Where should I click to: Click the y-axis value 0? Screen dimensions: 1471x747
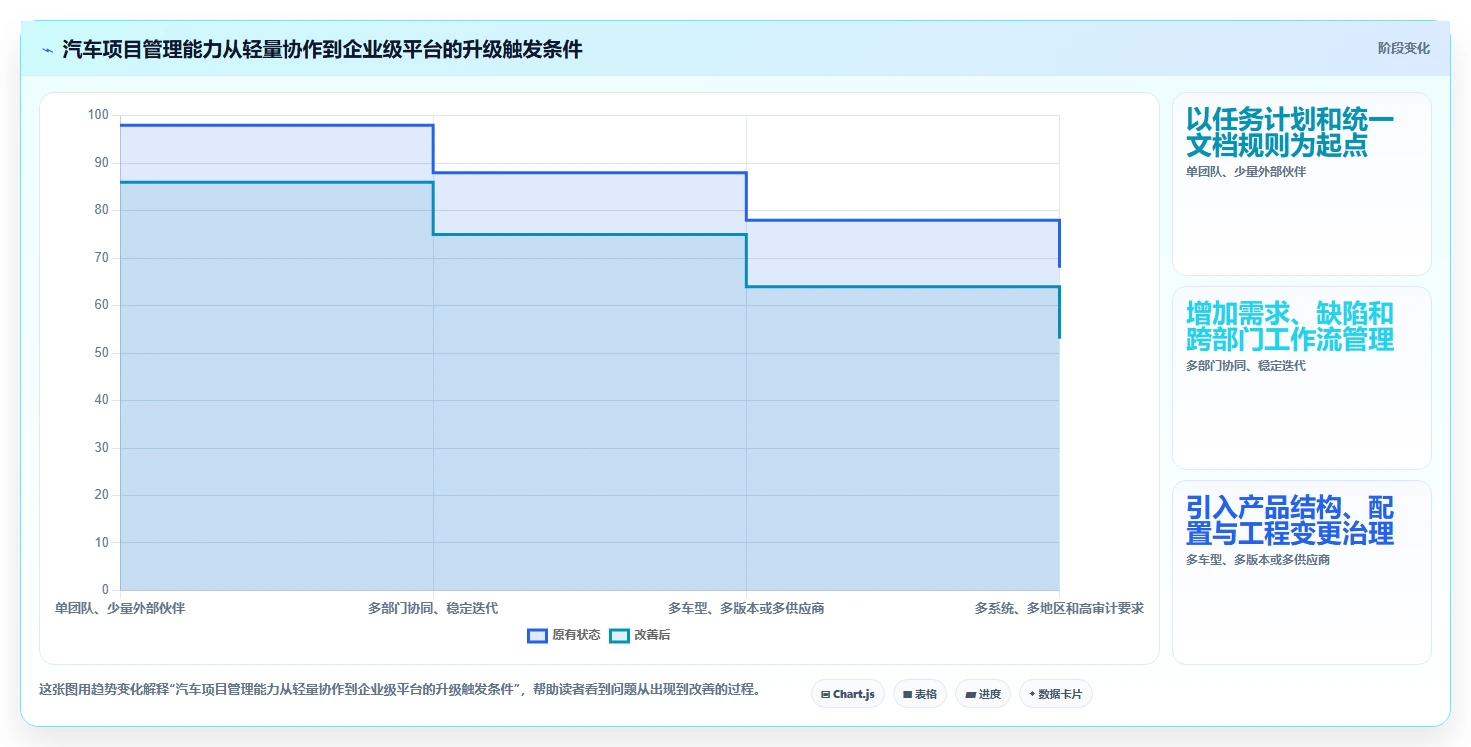tap(105, 590)
